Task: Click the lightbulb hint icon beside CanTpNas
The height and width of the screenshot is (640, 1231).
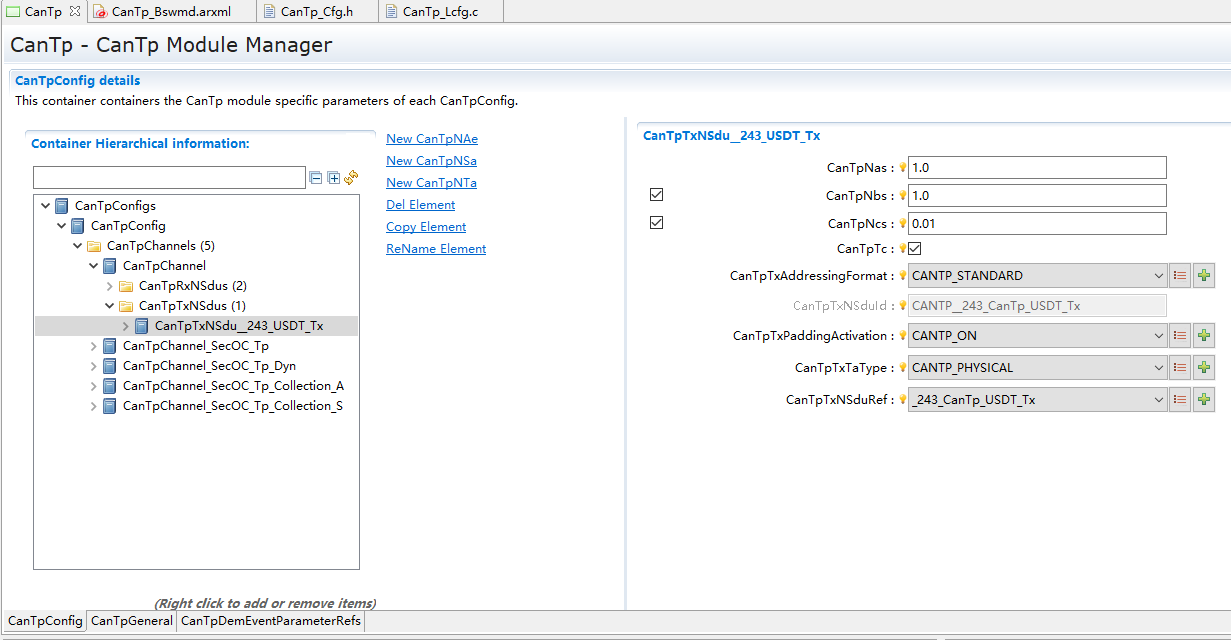Action: tap(902, 168)
